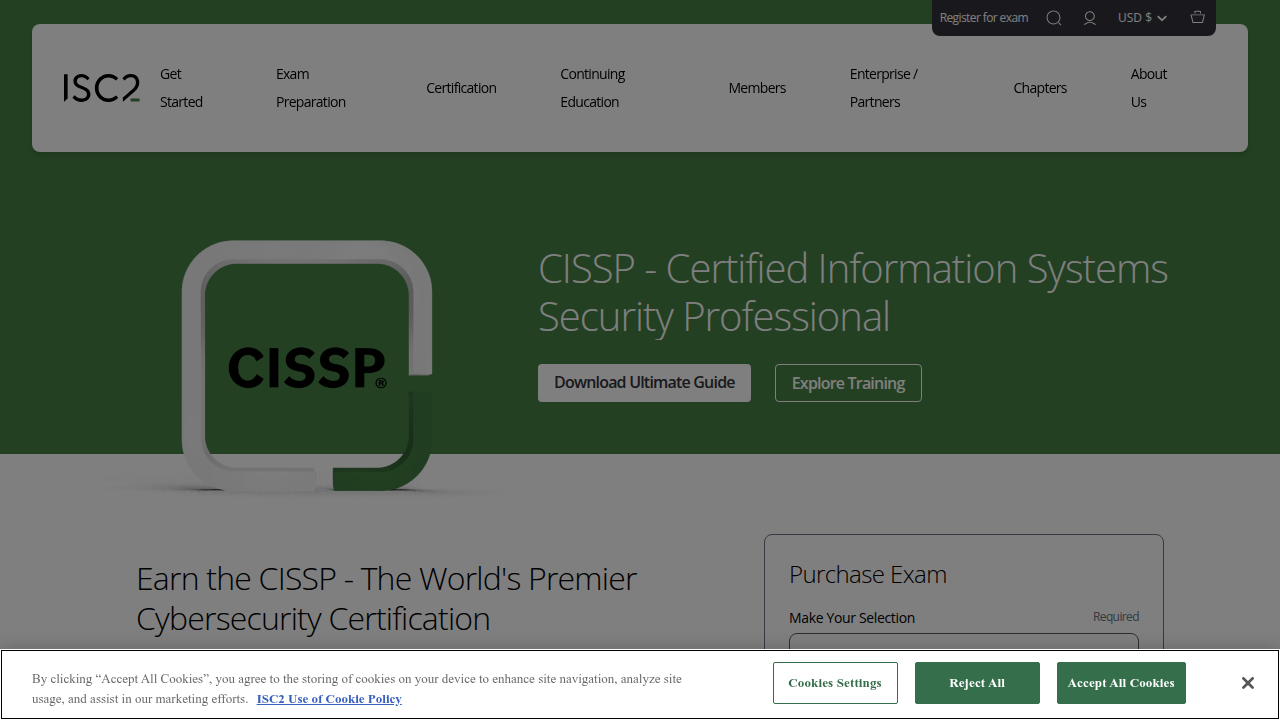
Task: Open the Enterprise / Partners menu
Action: 883,88
